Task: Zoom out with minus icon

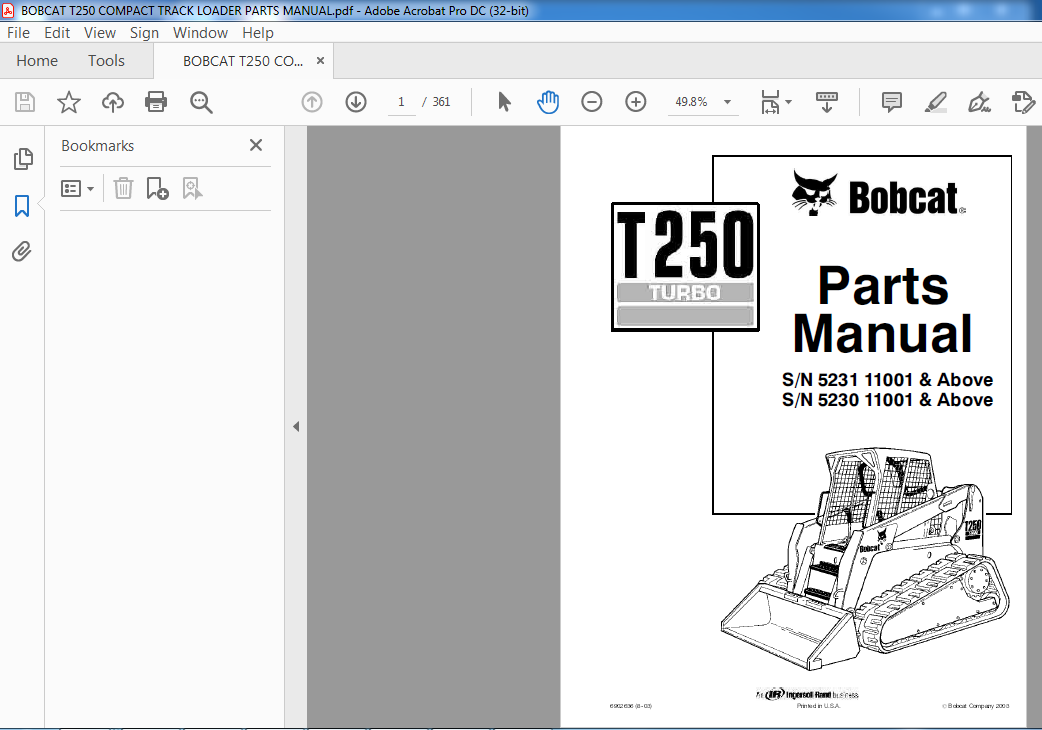Action: 591,102
